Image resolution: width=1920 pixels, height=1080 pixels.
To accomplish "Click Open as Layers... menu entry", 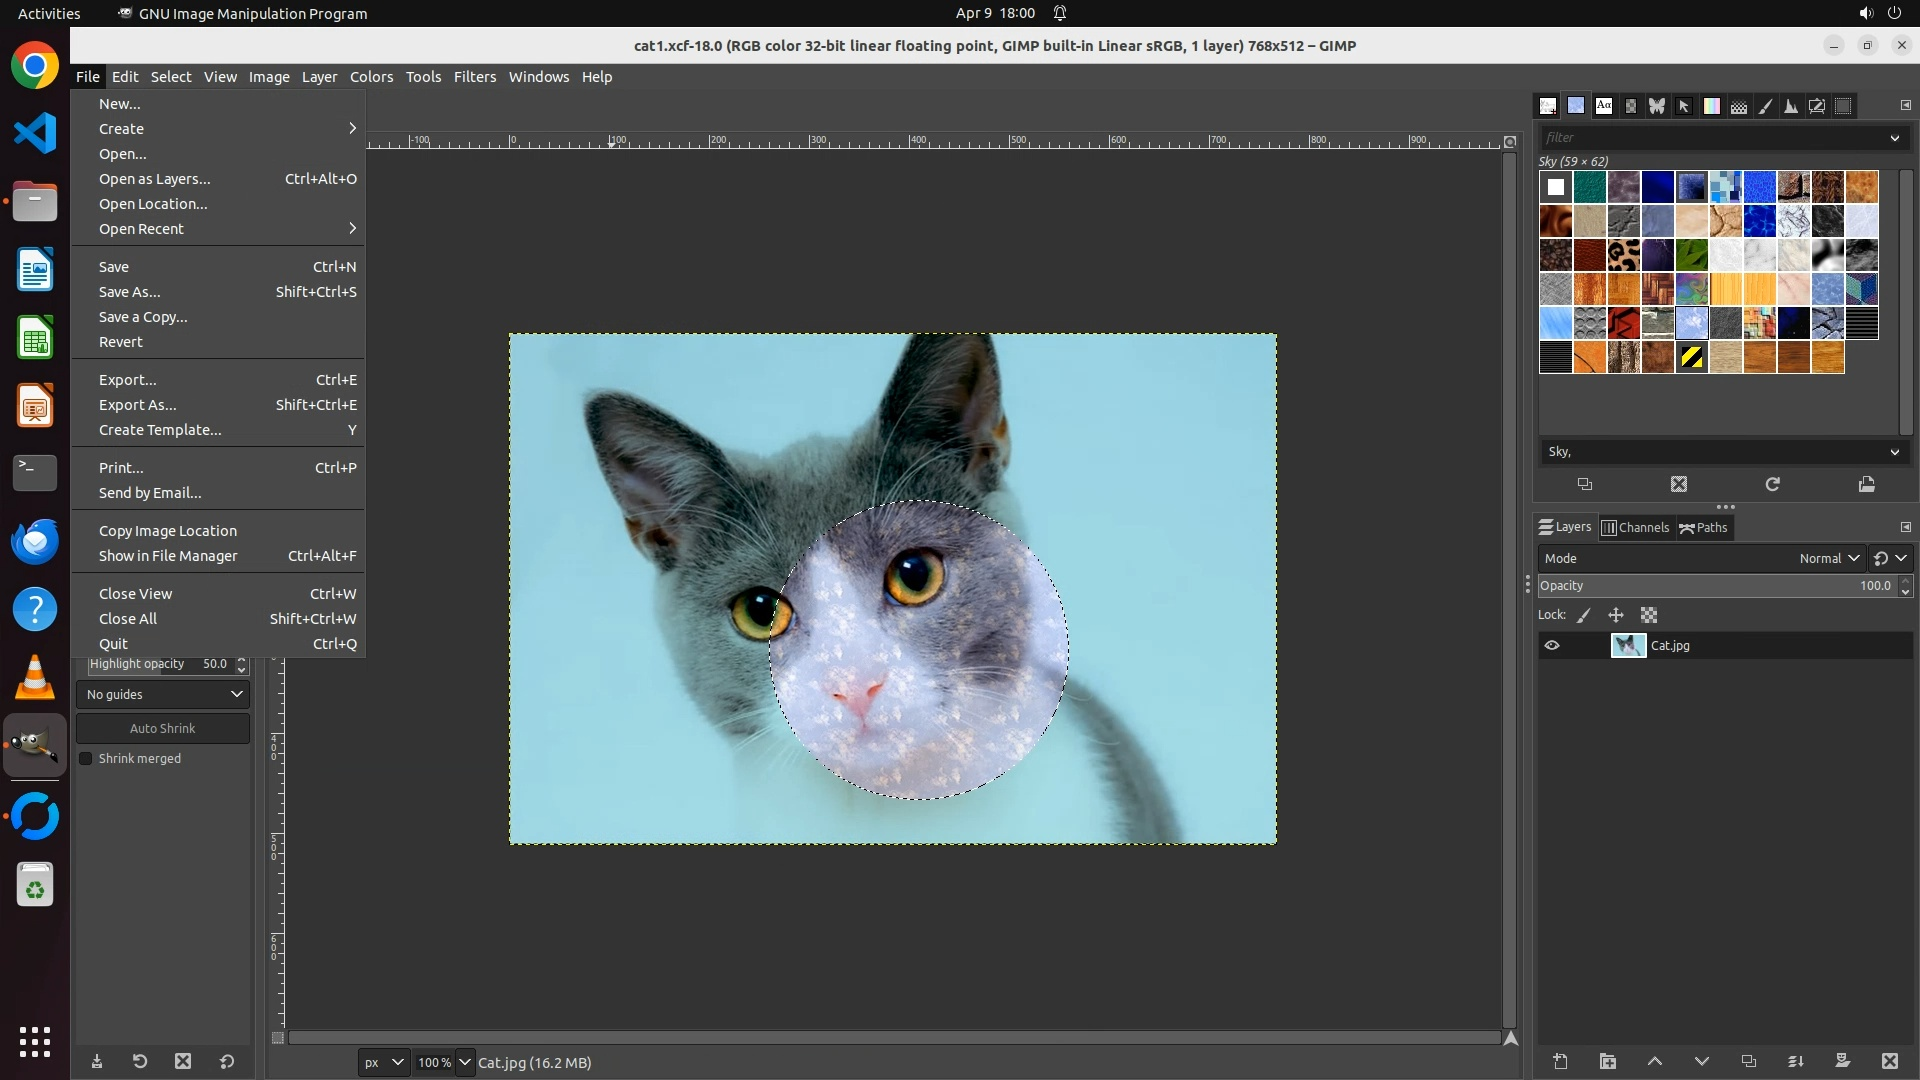I will click(154, 179).
